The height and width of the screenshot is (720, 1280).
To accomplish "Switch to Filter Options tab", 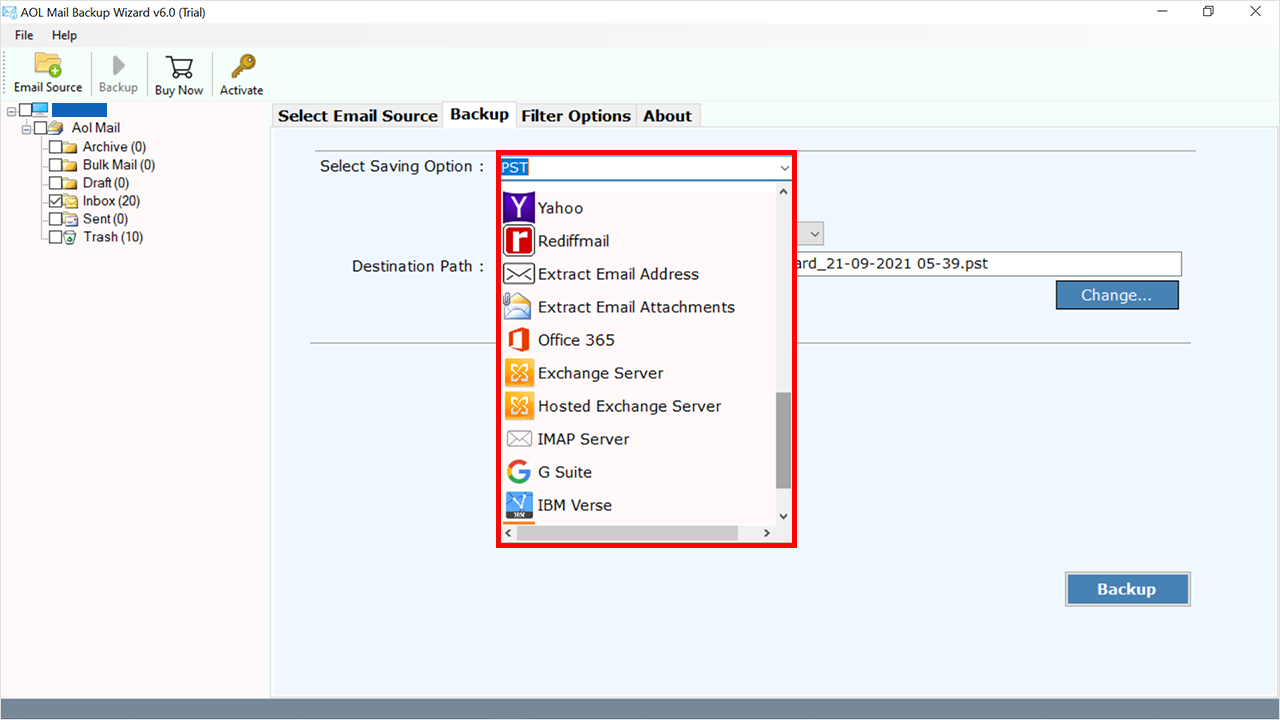I will coord(576,116).
